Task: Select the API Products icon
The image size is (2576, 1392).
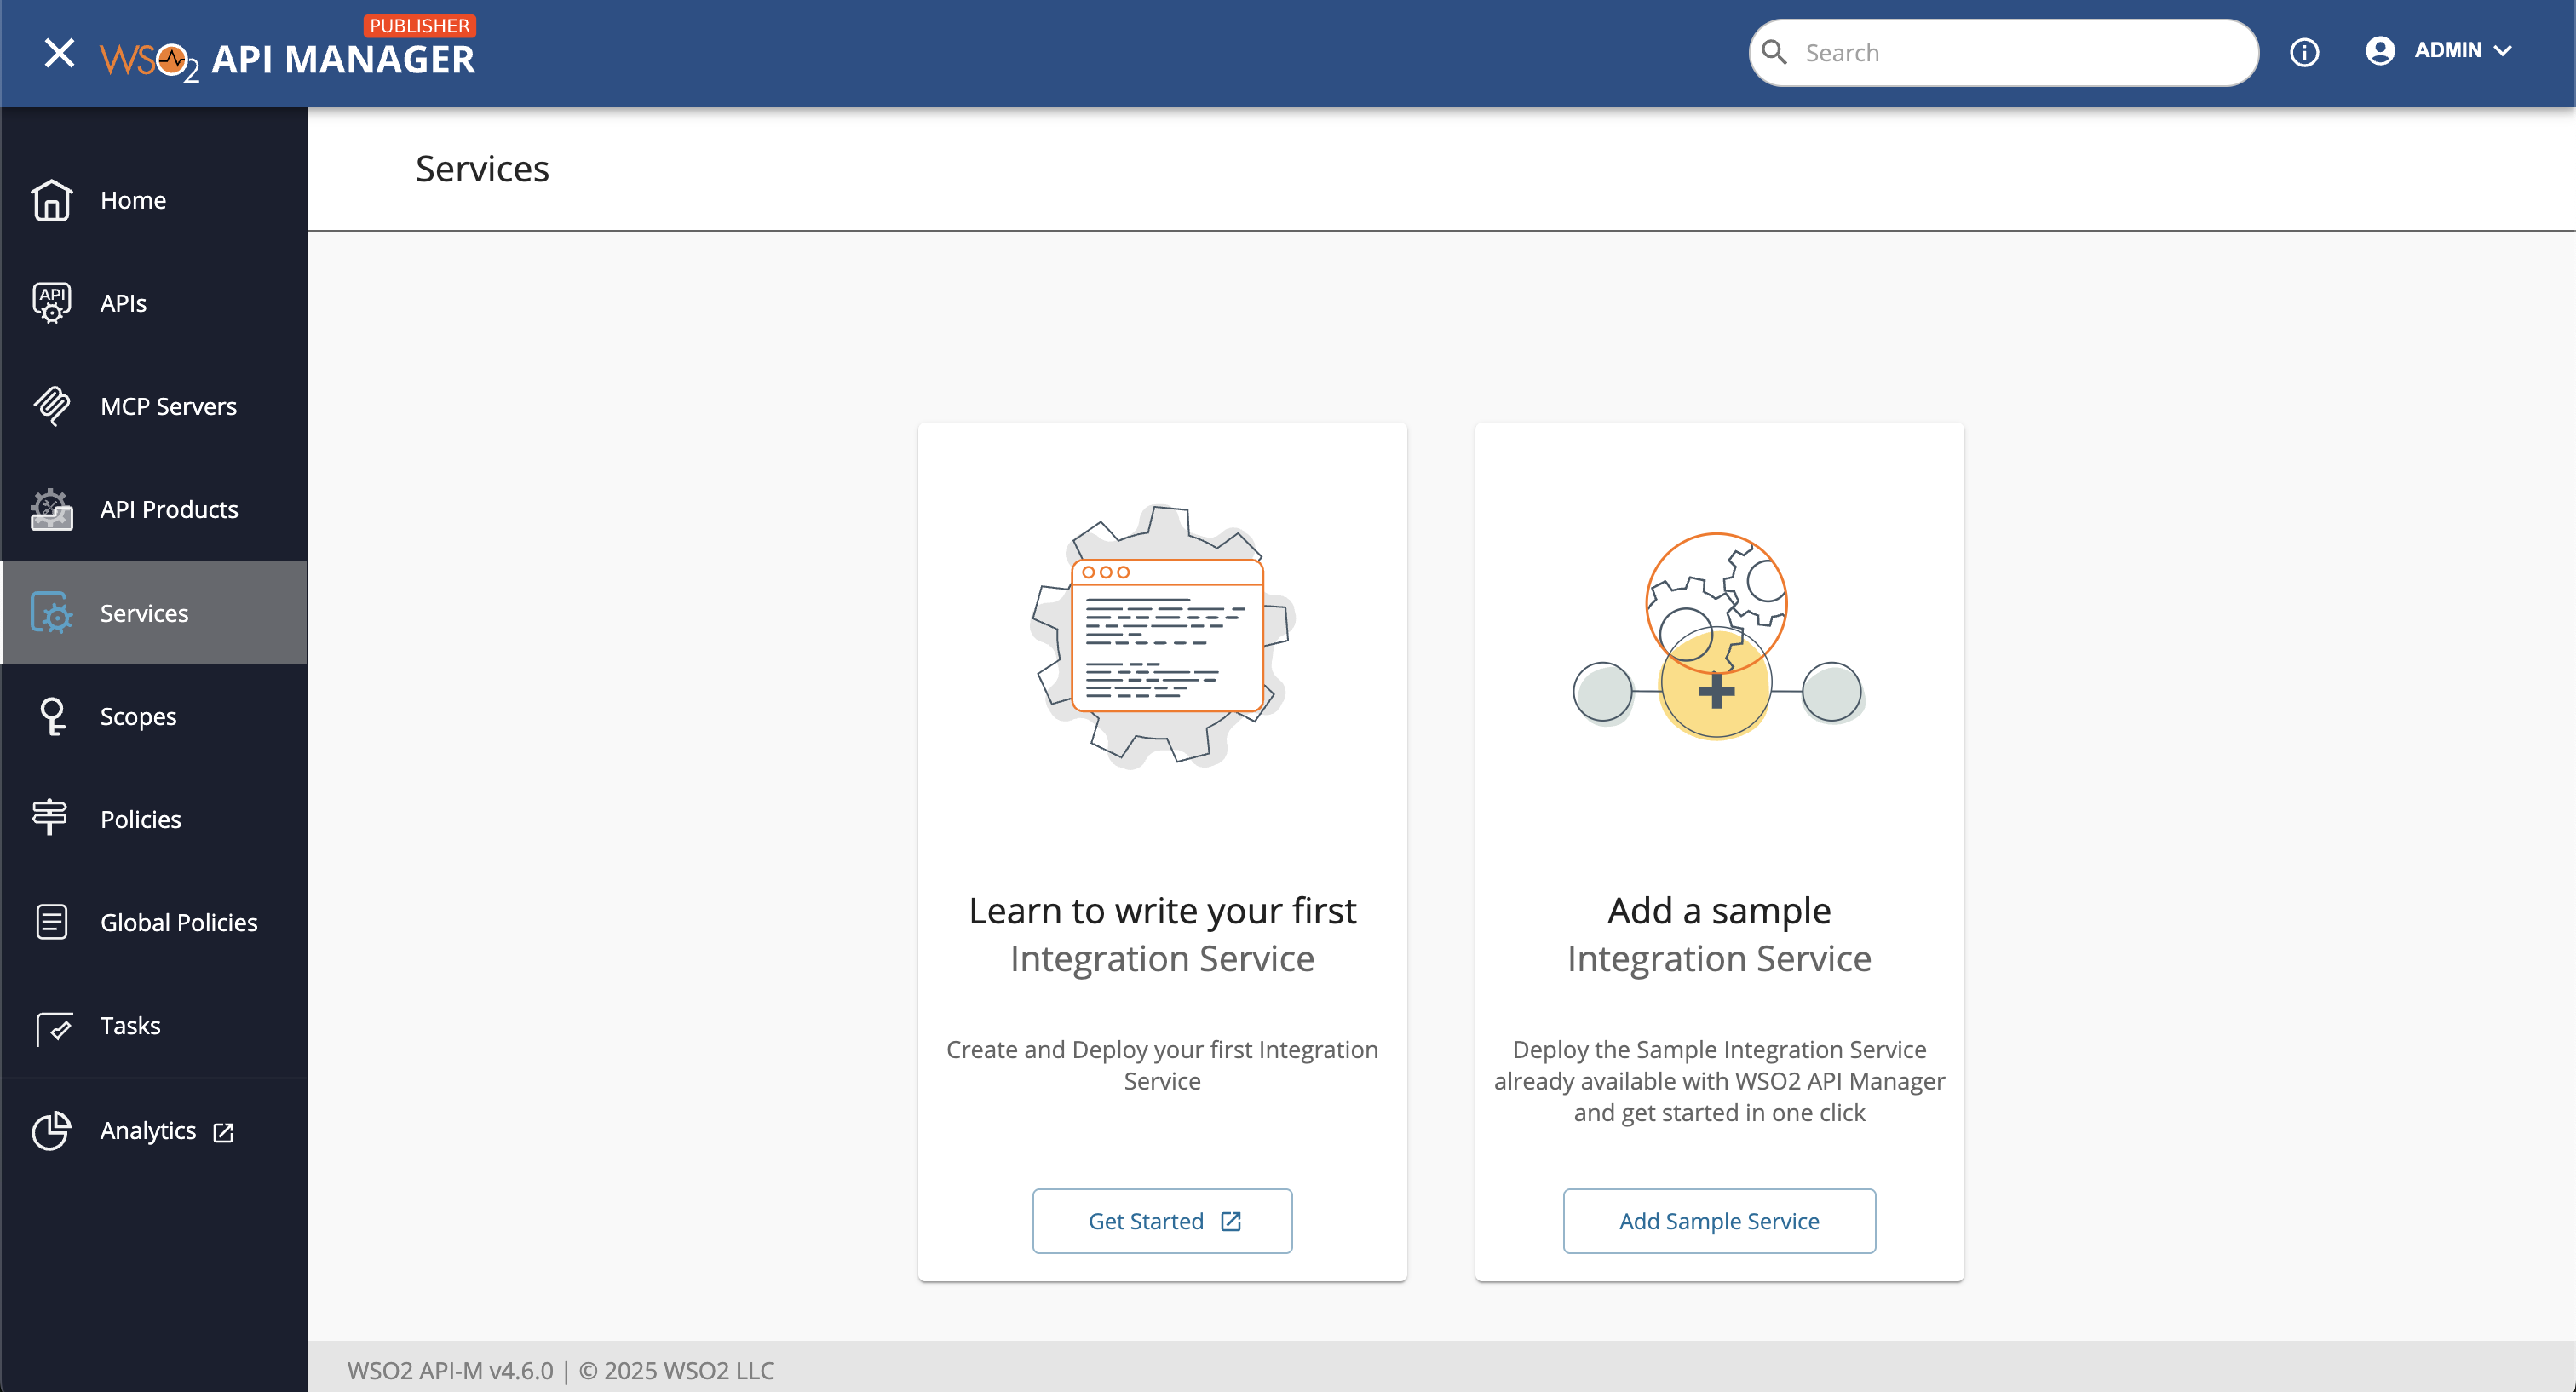Action: pos(52,509)
